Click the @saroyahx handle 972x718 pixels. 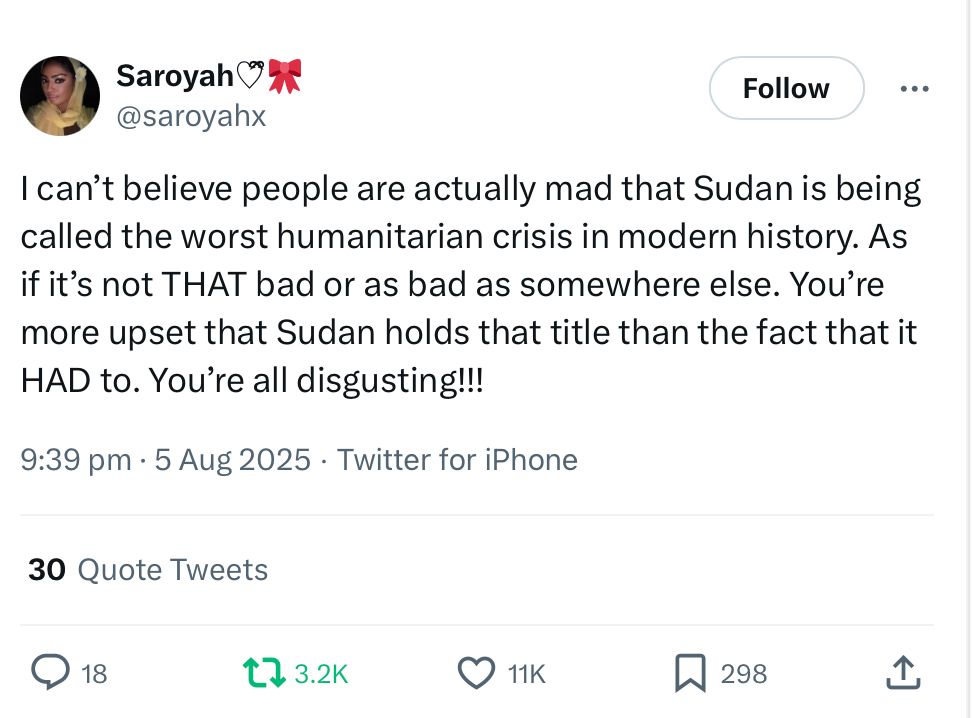191,115
